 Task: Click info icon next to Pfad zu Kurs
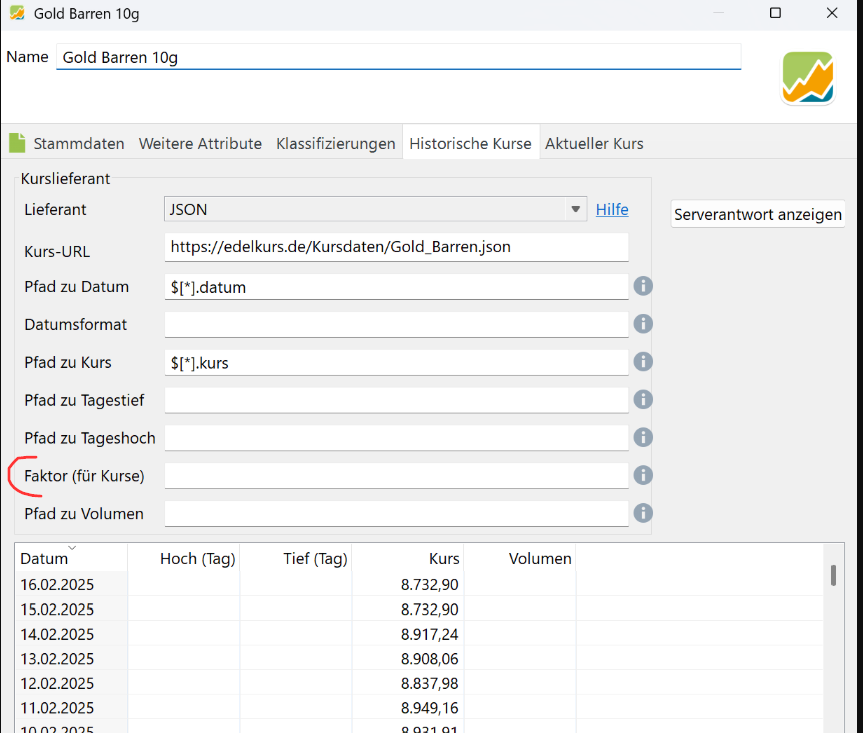(x=643, y=362)
